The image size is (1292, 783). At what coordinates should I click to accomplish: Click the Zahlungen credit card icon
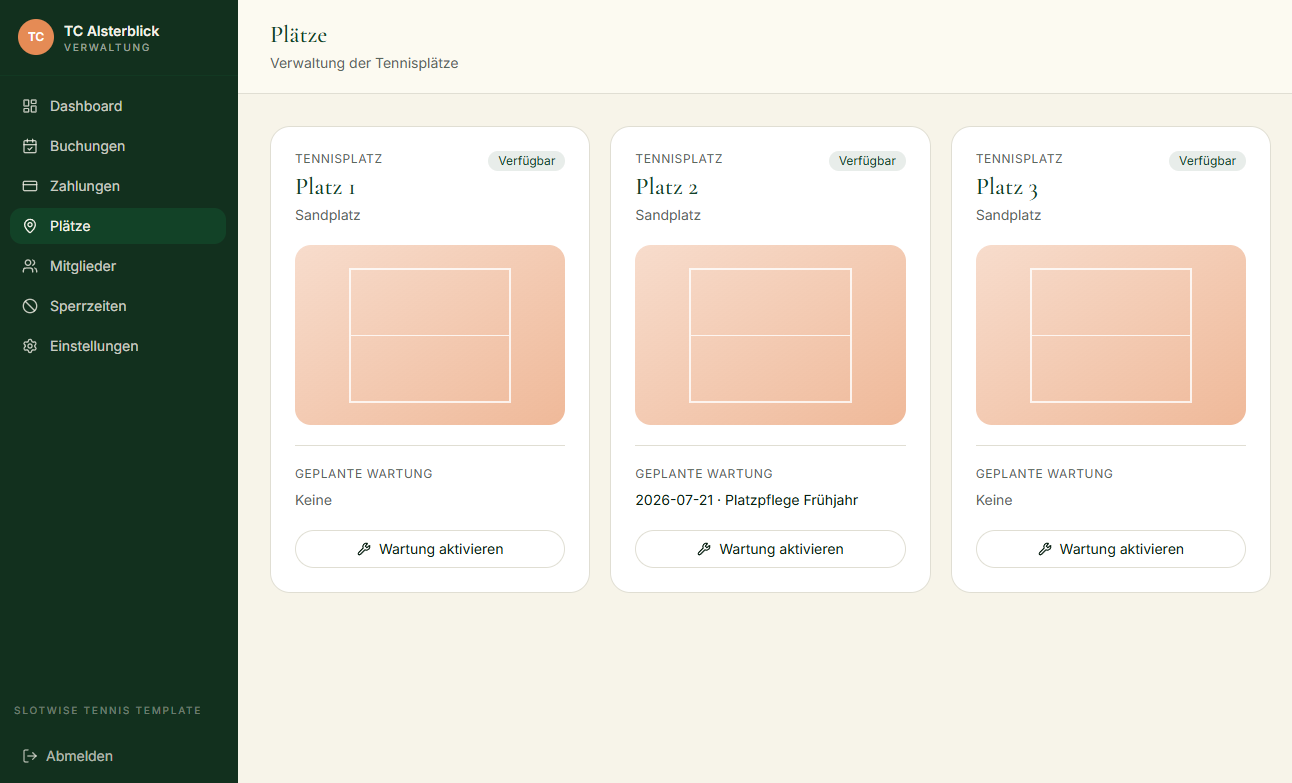click(30, 186)
